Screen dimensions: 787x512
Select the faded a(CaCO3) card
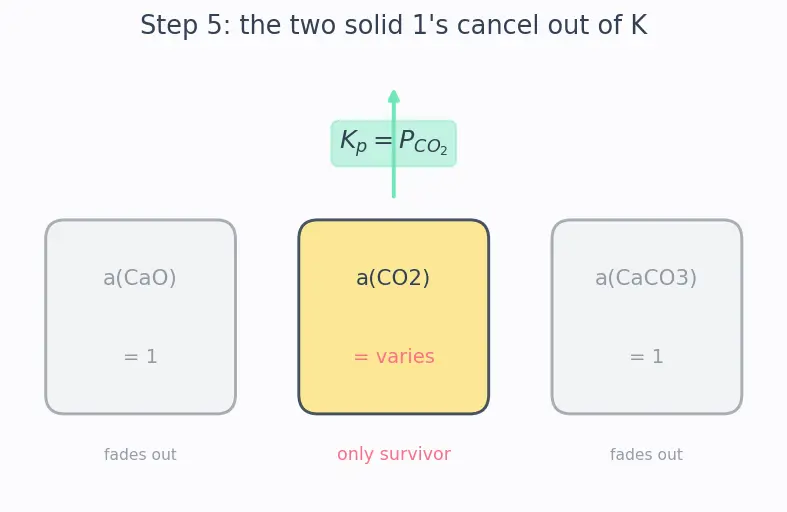[x=646, y=317]
